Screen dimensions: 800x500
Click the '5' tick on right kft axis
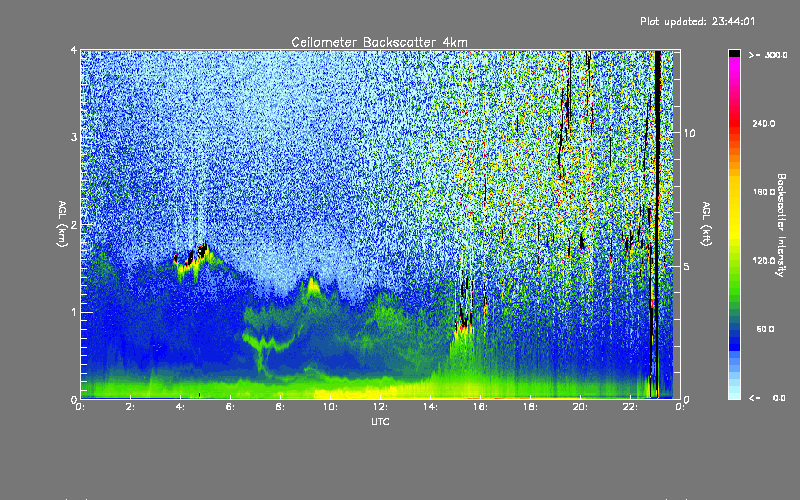click(x=686, y=266)
